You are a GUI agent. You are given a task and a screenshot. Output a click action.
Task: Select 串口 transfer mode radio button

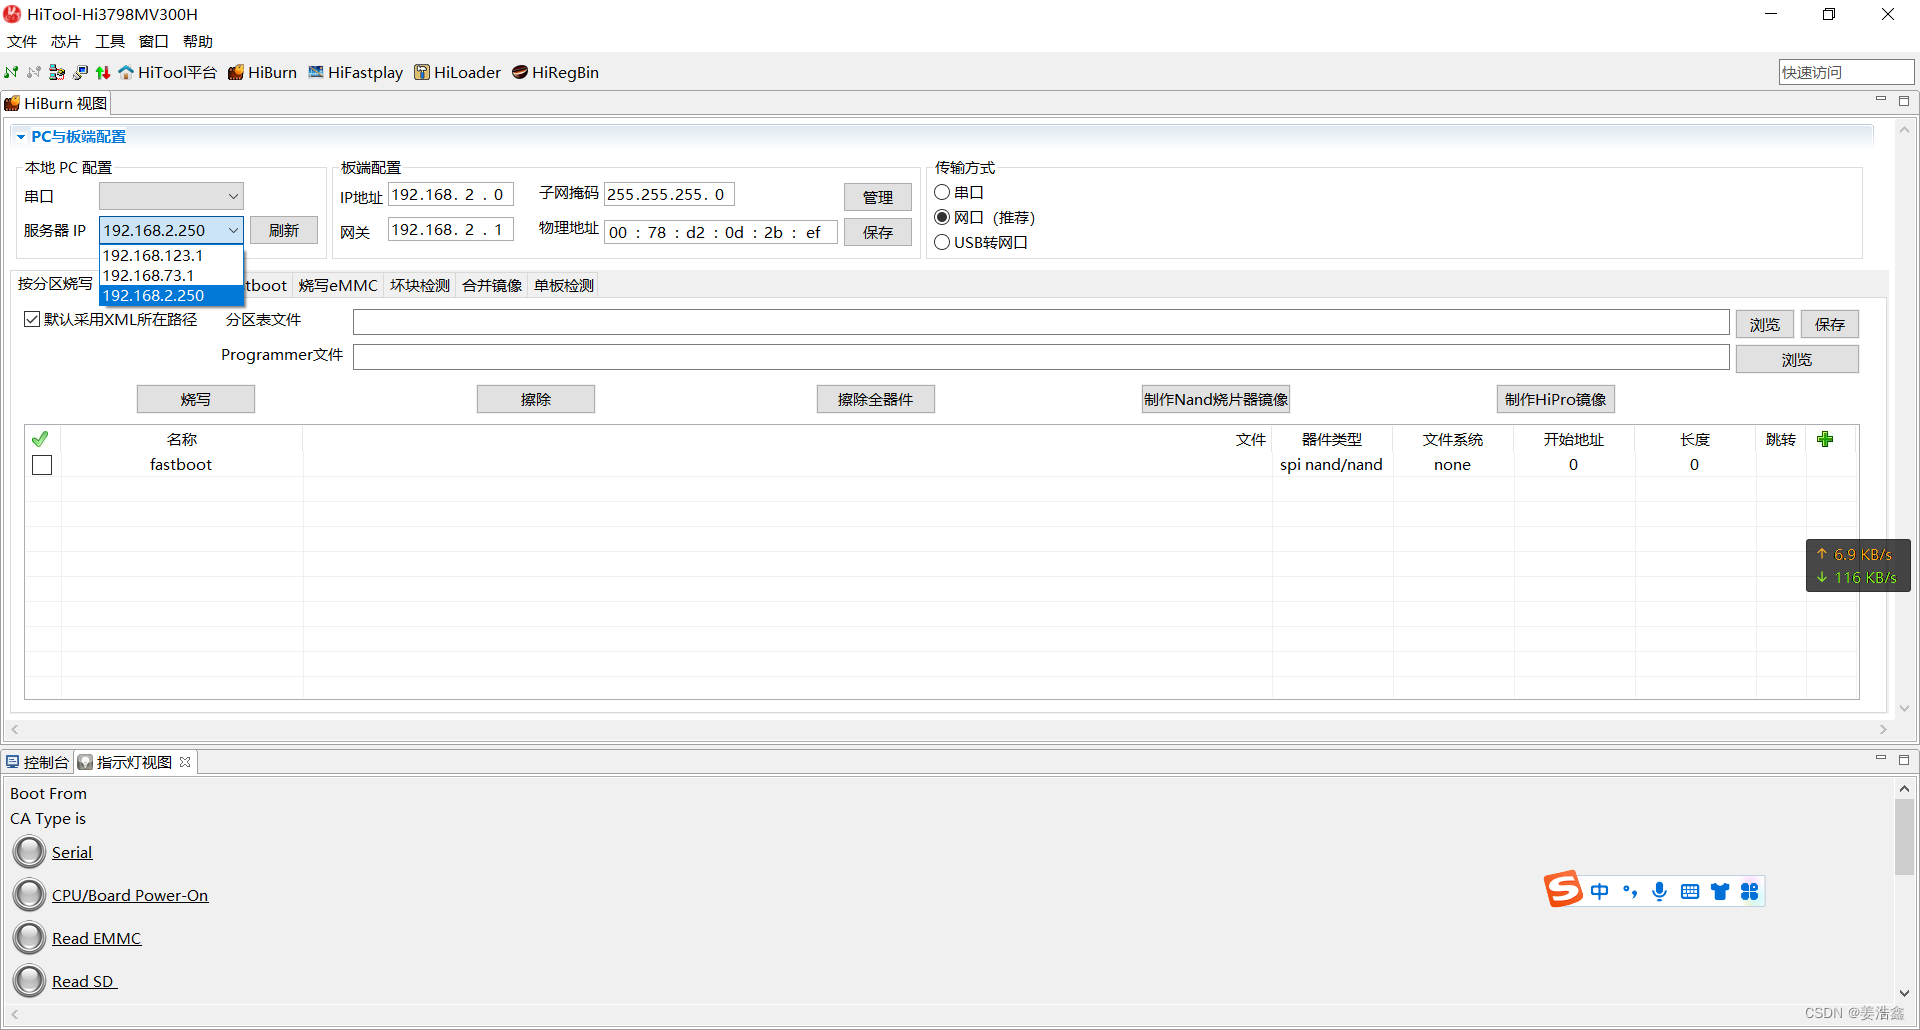point(942,192)
